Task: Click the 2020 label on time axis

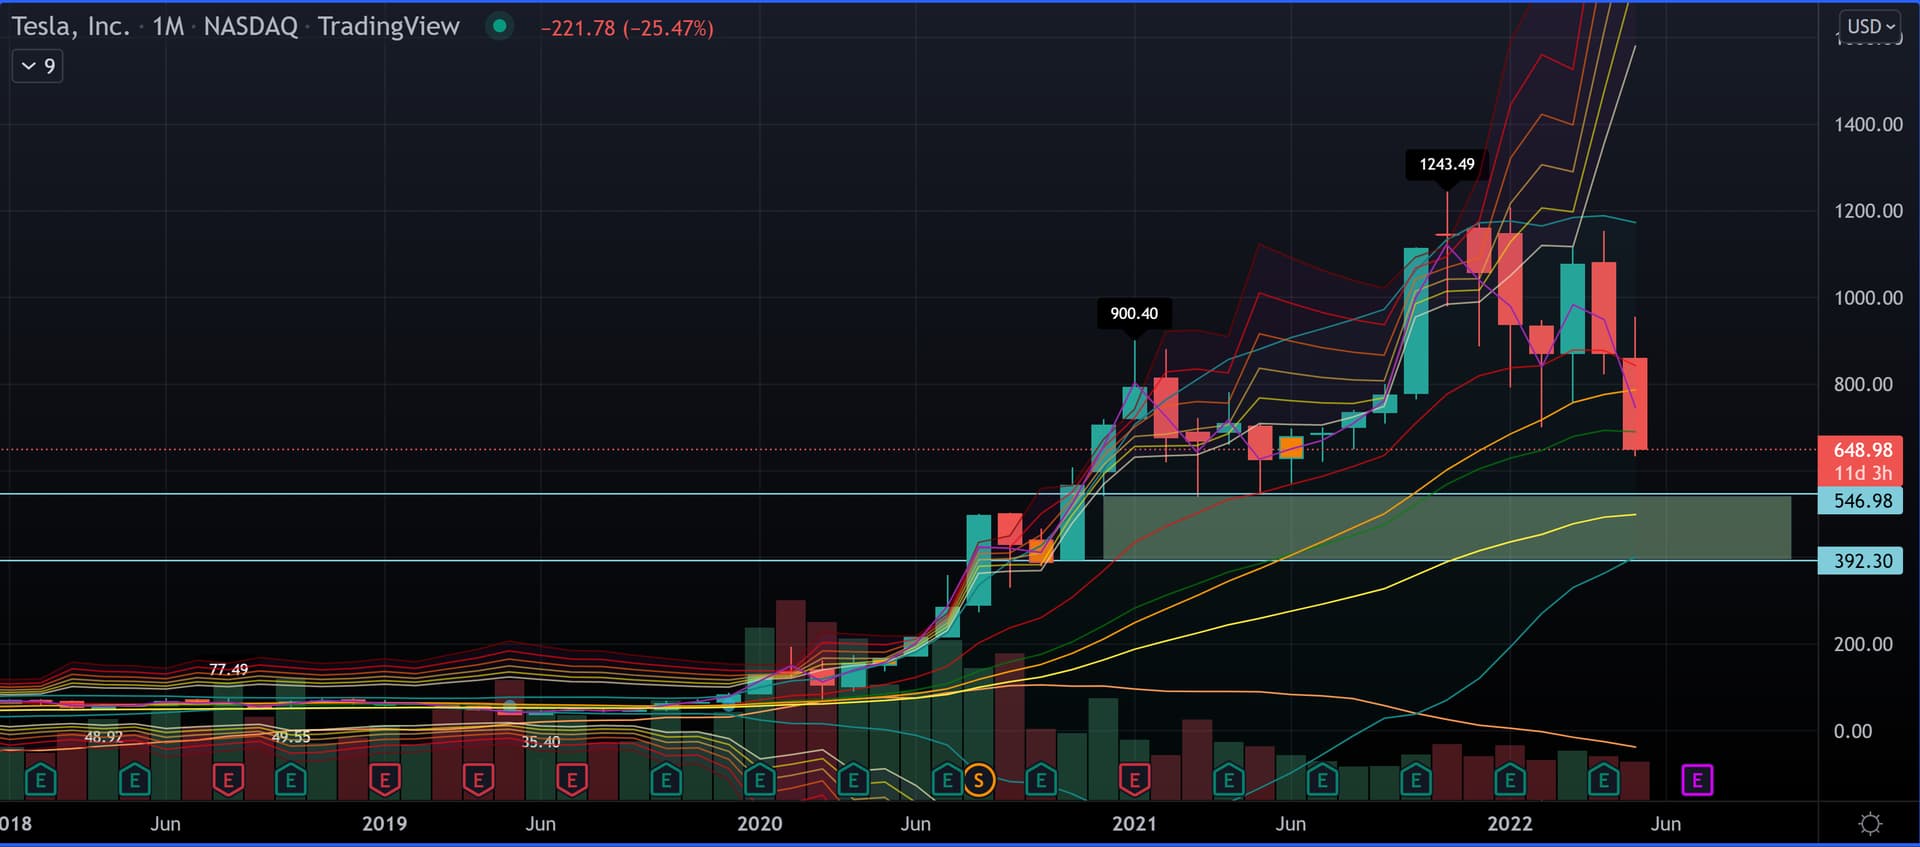Action: point(759,823)
